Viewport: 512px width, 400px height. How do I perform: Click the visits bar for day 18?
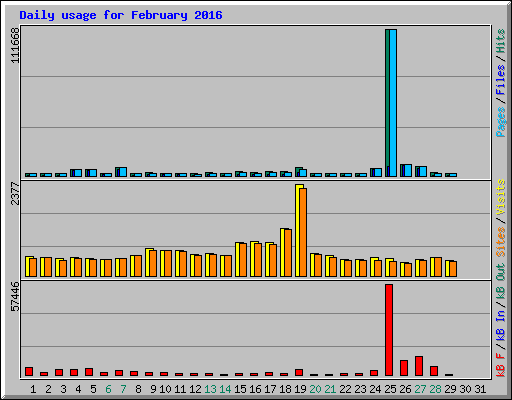(x=286, y=253)
